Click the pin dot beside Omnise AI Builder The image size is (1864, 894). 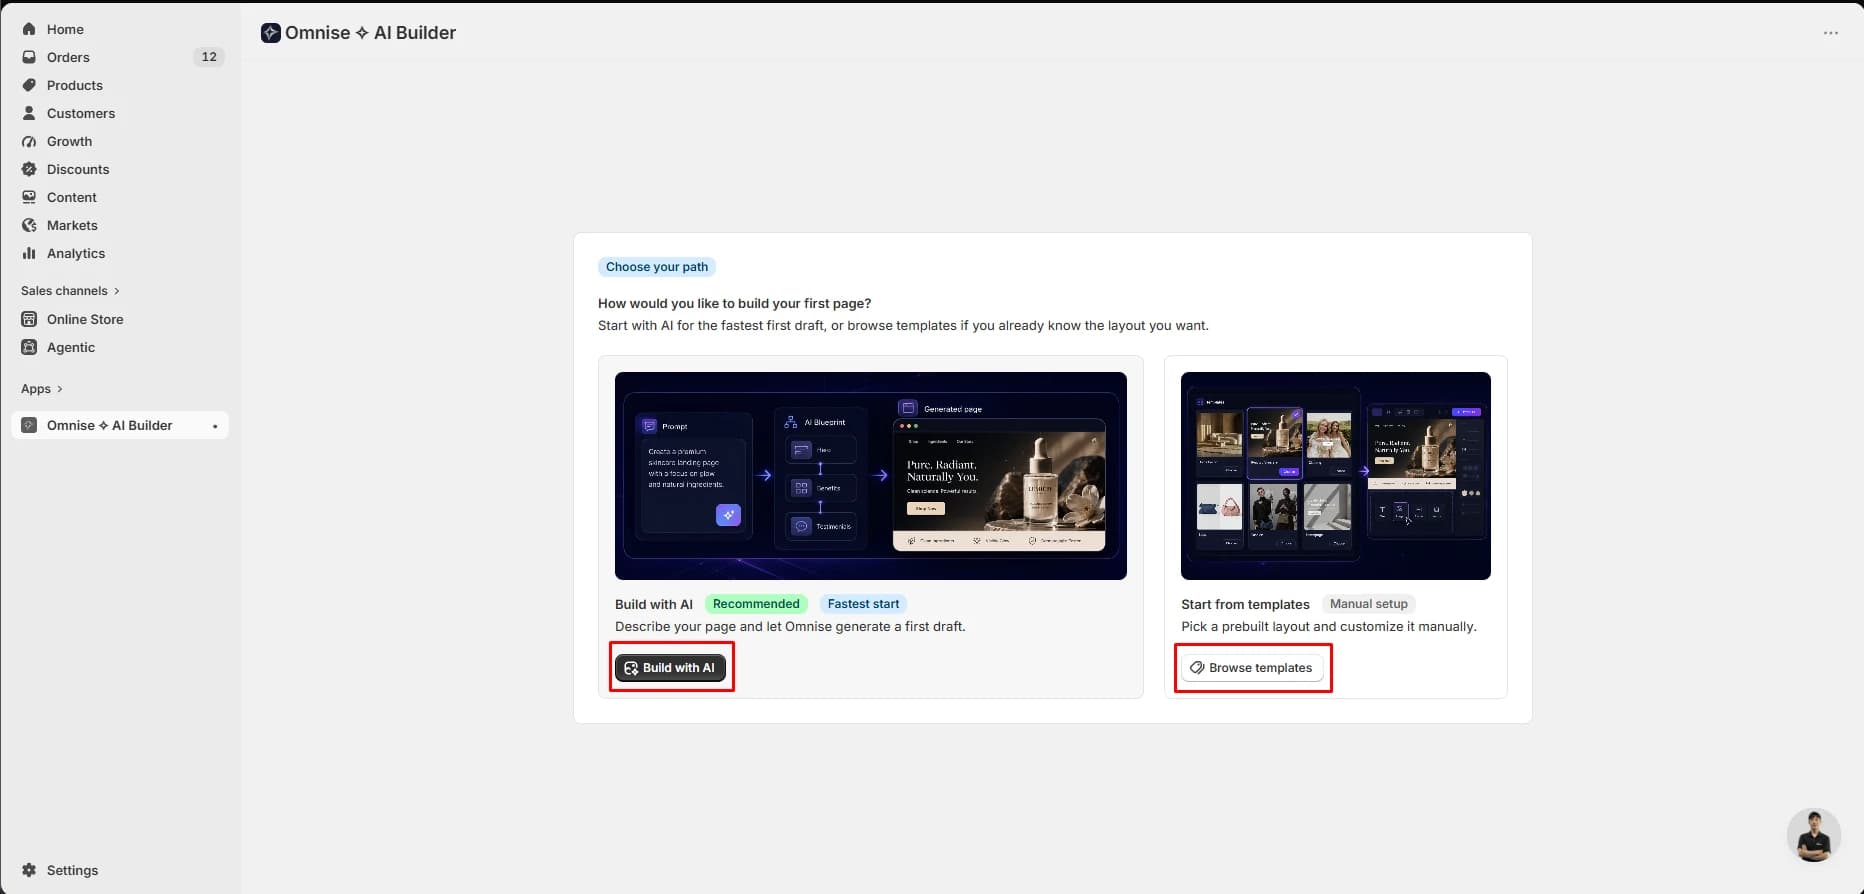[215, 426]
